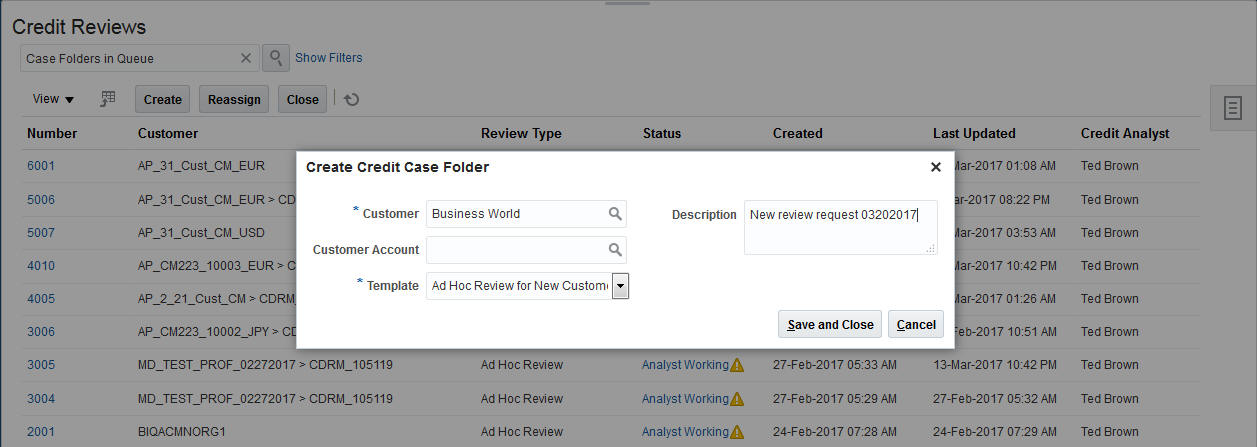Click the Cancel button in dialog
1257x447 pixels.
tap(916, 324)
